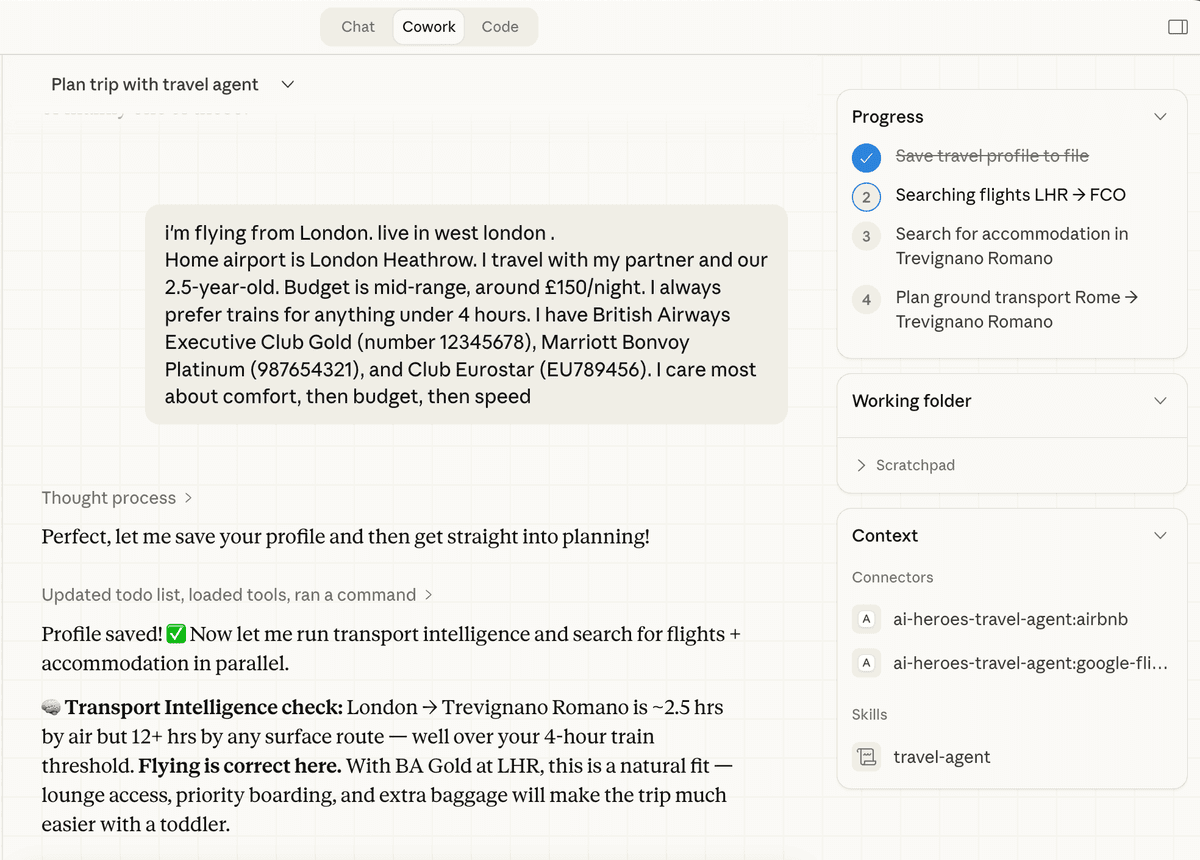The height and width of the screenshot is (860, 1200).
Task: Expand the Thought process section
Action: (116, 498)
